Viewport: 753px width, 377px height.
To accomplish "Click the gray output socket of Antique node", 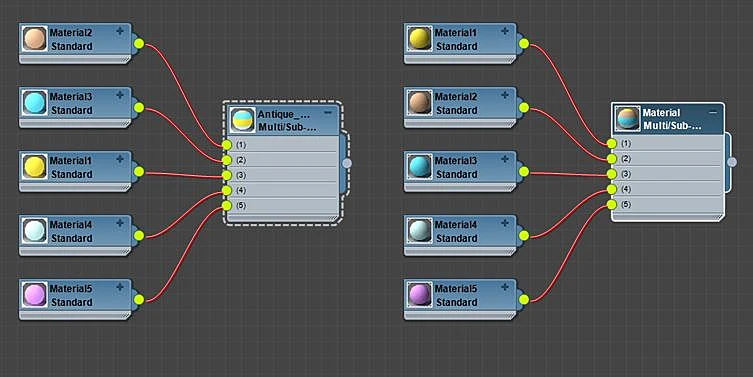I will [347, 163].
